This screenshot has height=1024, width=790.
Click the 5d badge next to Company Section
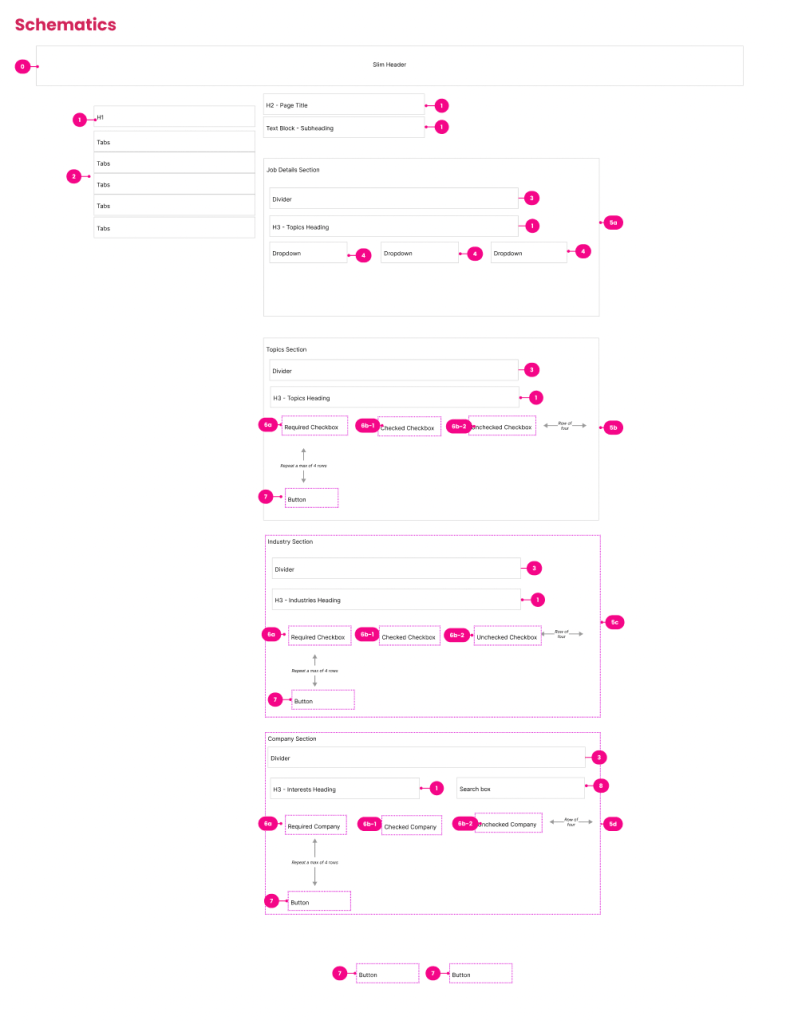pyautogui.click(x=614, y=824)
